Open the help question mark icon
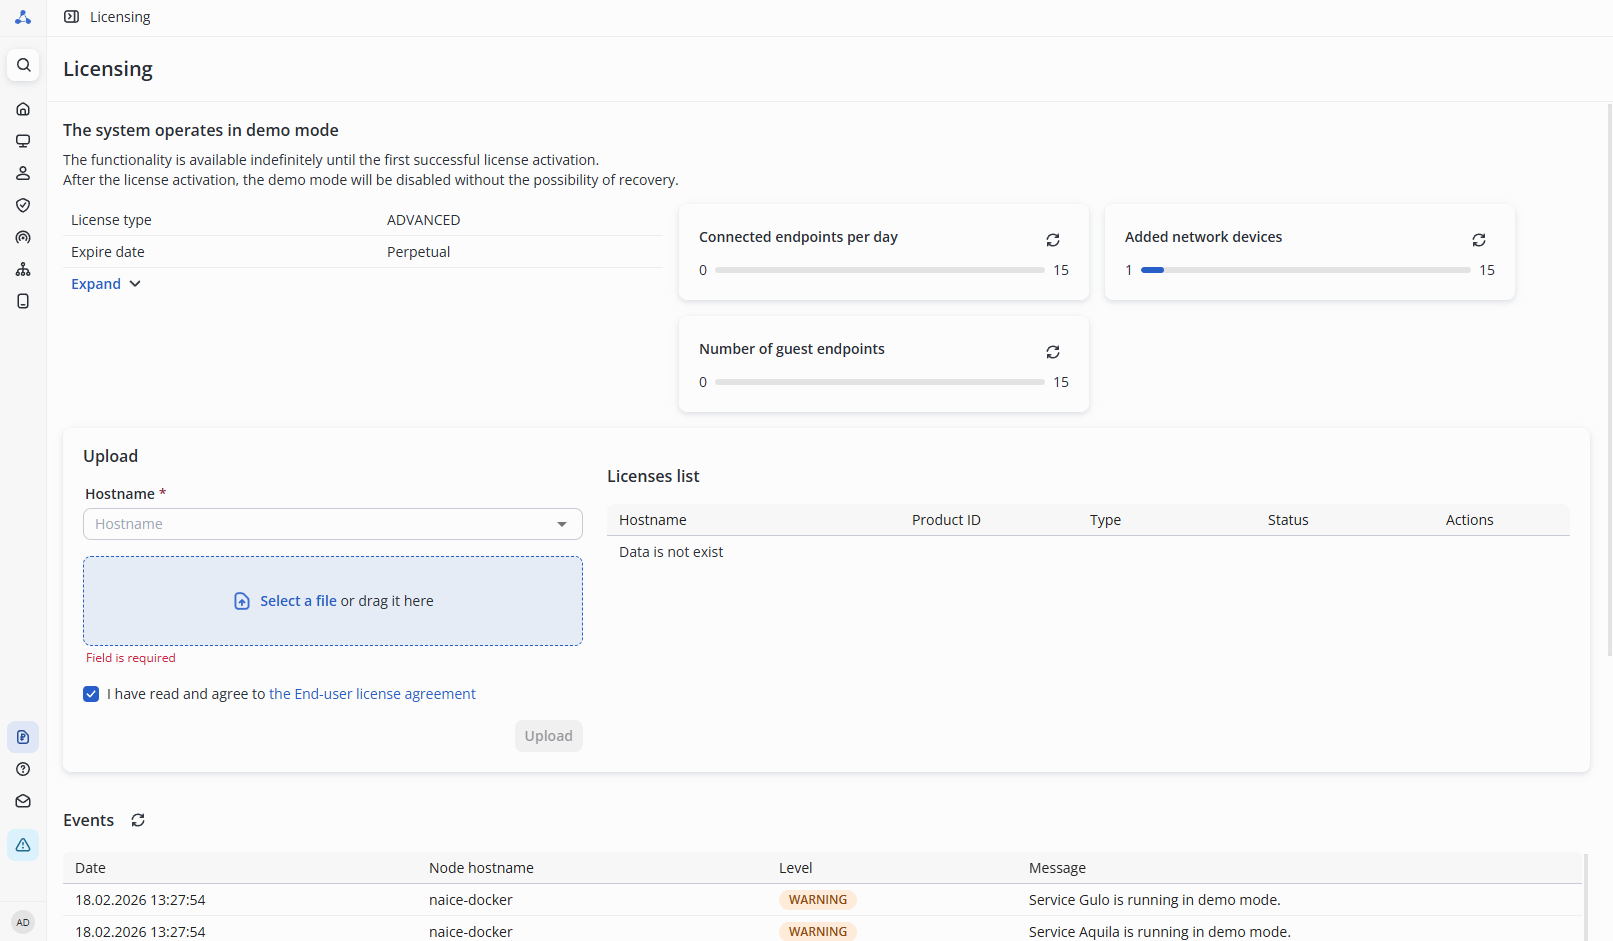 23,769
